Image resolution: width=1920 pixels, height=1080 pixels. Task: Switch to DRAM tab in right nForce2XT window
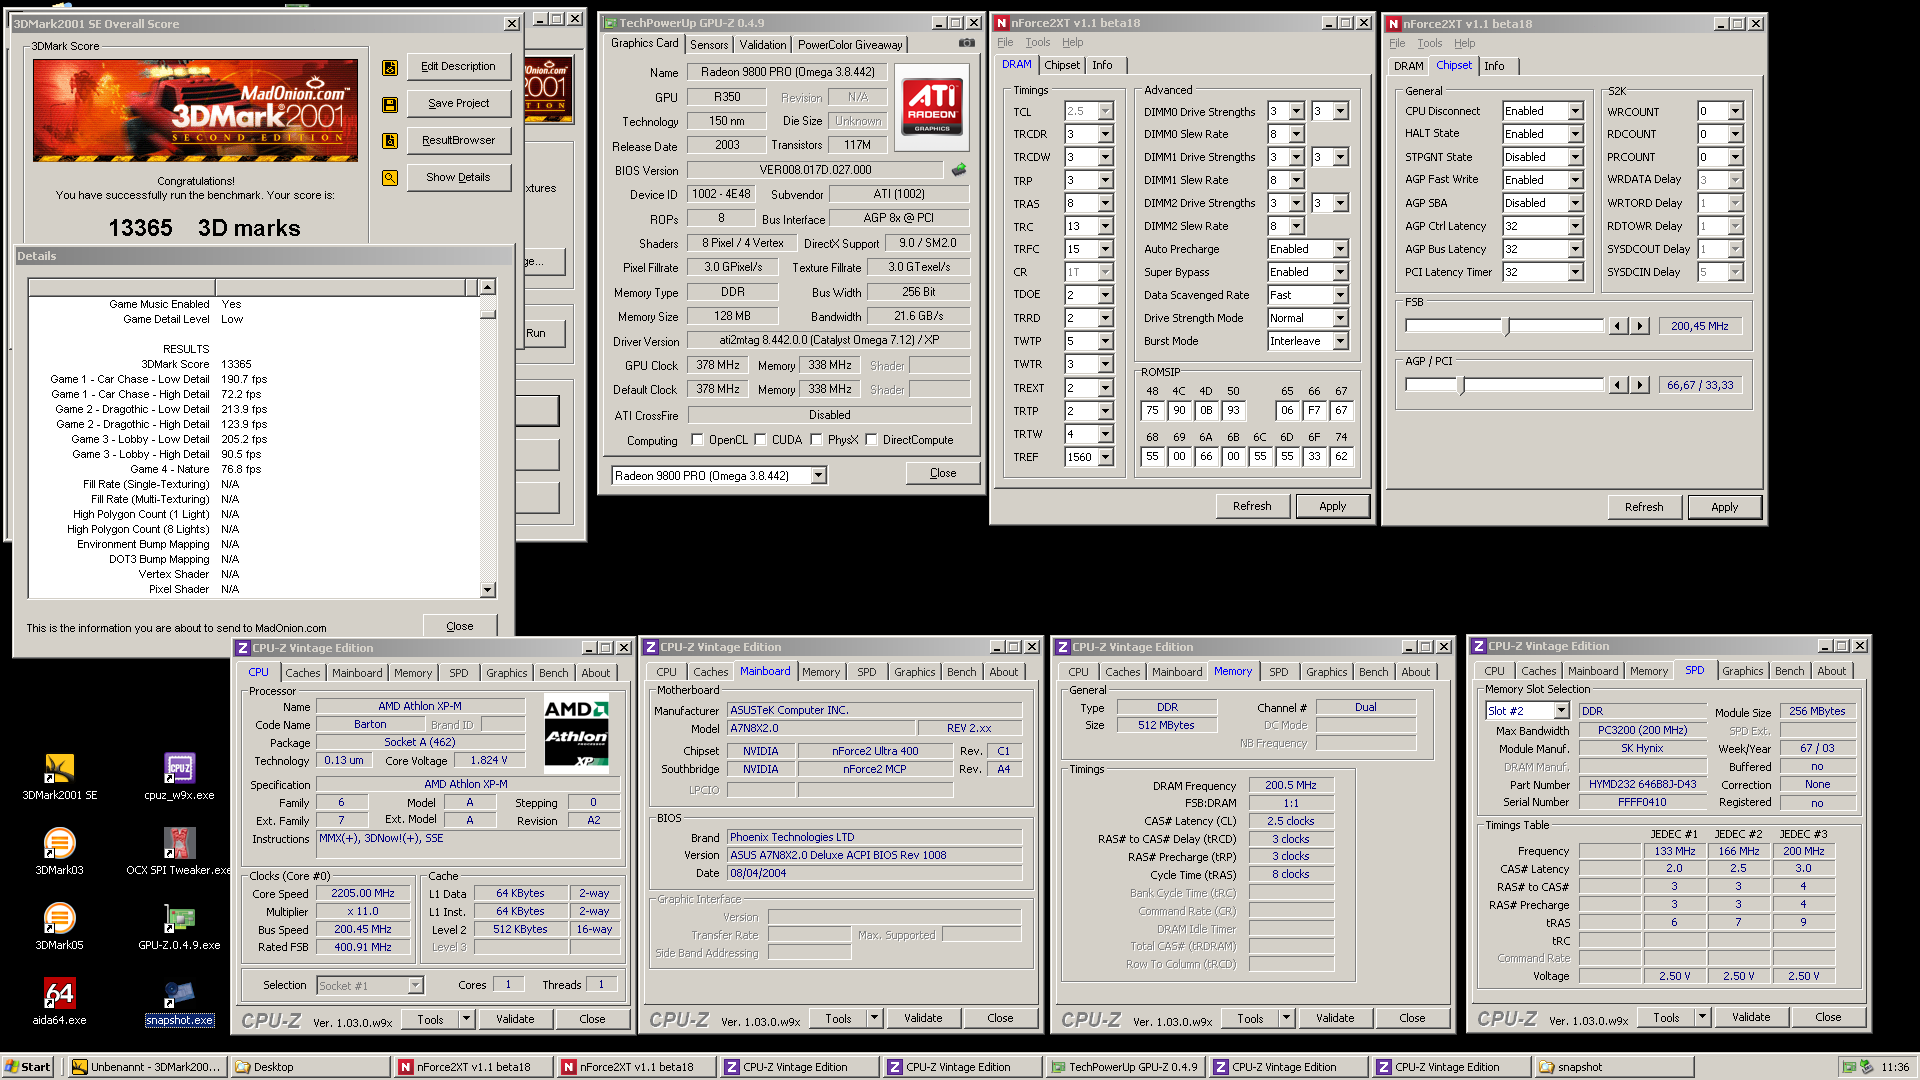1408,66
